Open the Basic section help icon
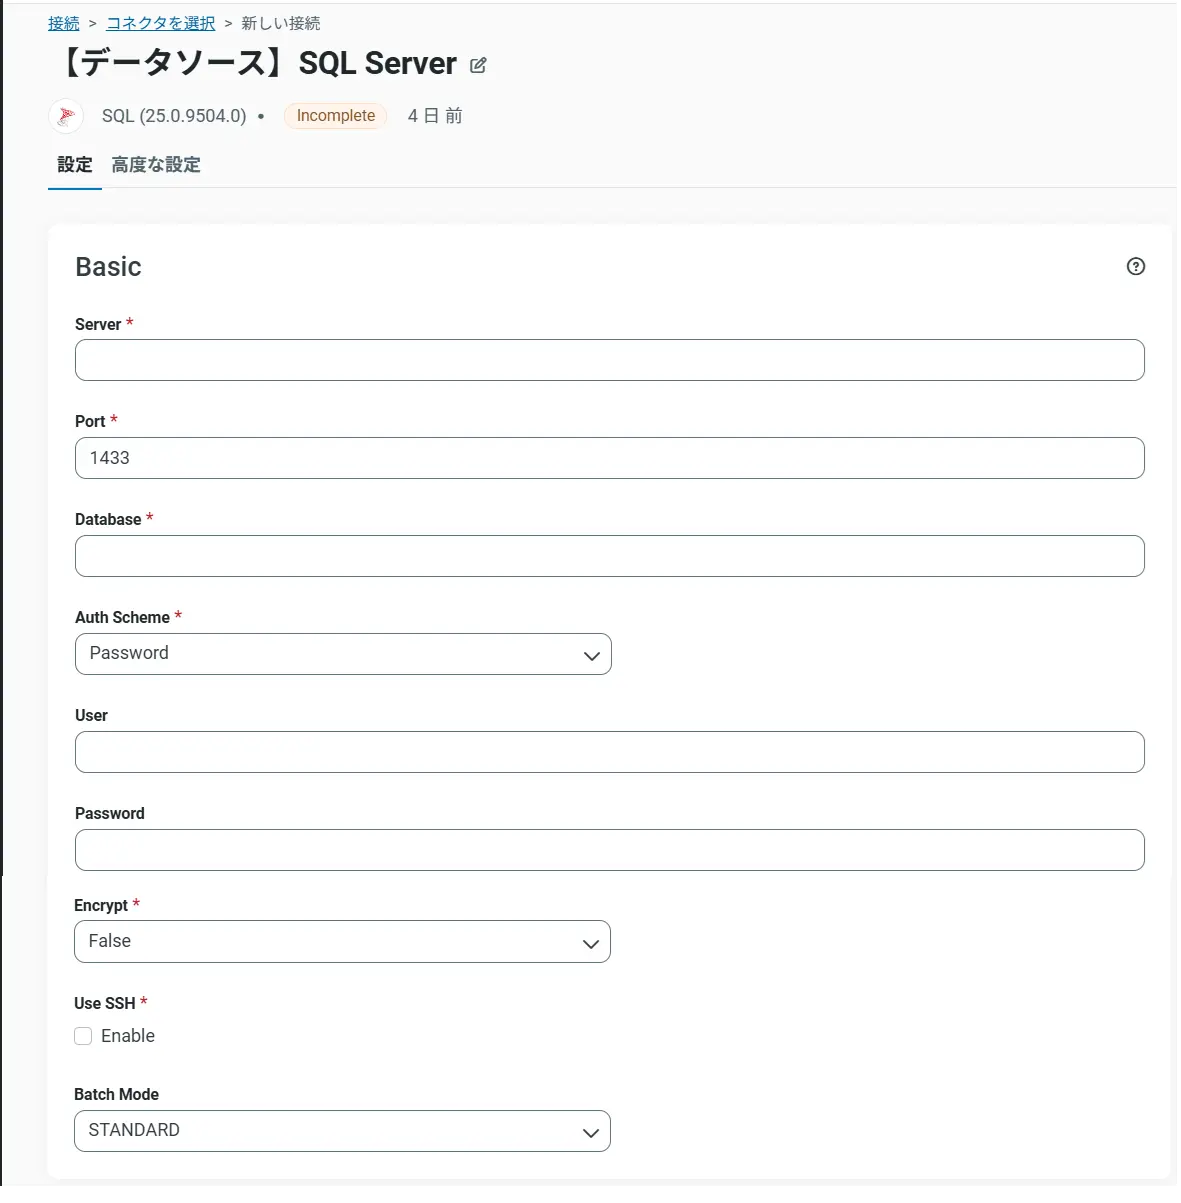Screen dimensions: 1181x1203 click(1135, 266)
